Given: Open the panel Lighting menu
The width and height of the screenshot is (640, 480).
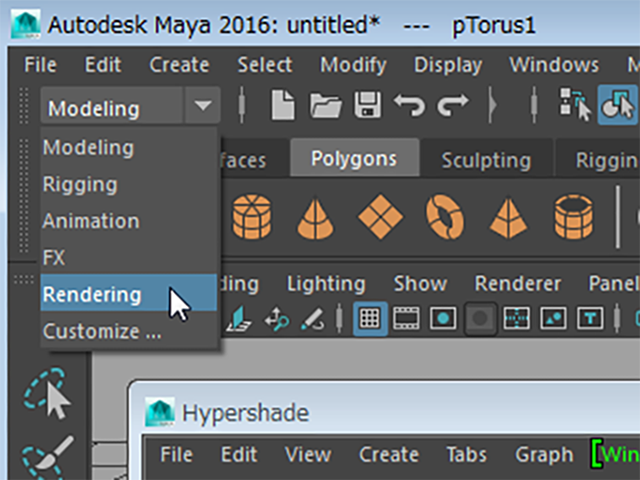Looking at the screenshot, I should (x=326, y=284).
